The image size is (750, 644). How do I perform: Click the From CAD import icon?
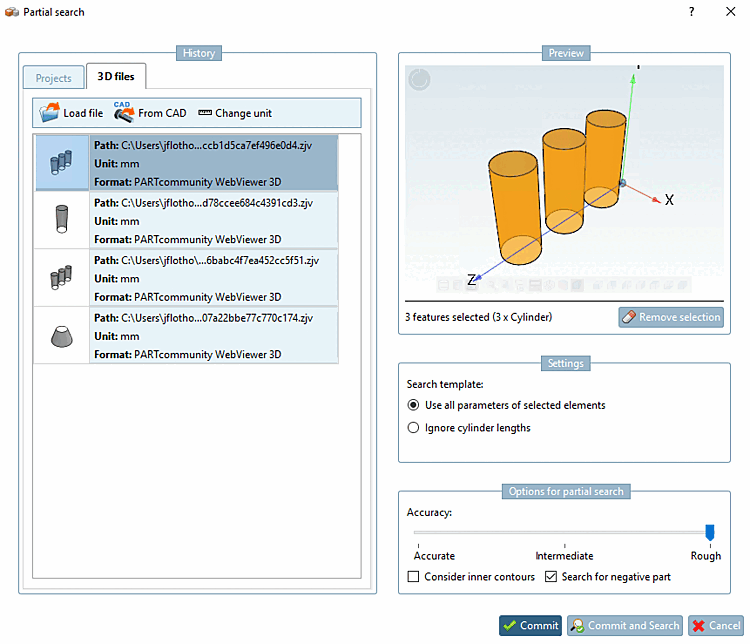tap(124, 112)
